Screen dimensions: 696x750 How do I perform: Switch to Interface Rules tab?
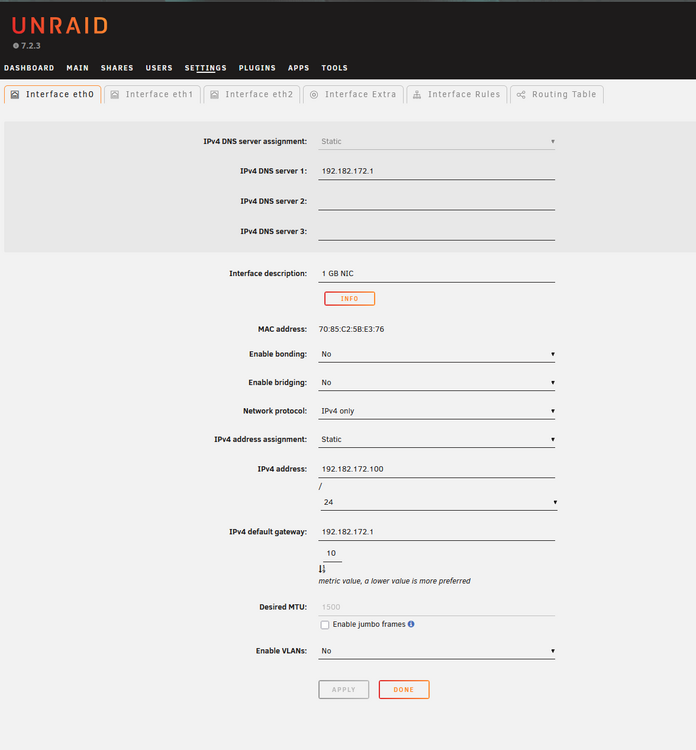456,95
